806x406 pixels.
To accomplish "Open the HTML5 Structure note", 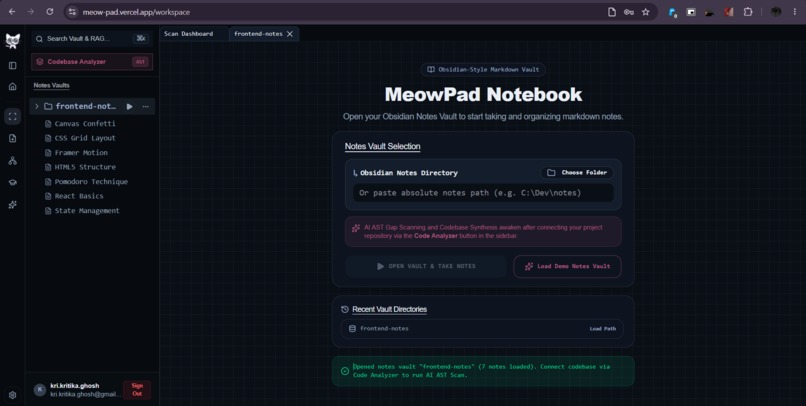I will pos(80,167).
